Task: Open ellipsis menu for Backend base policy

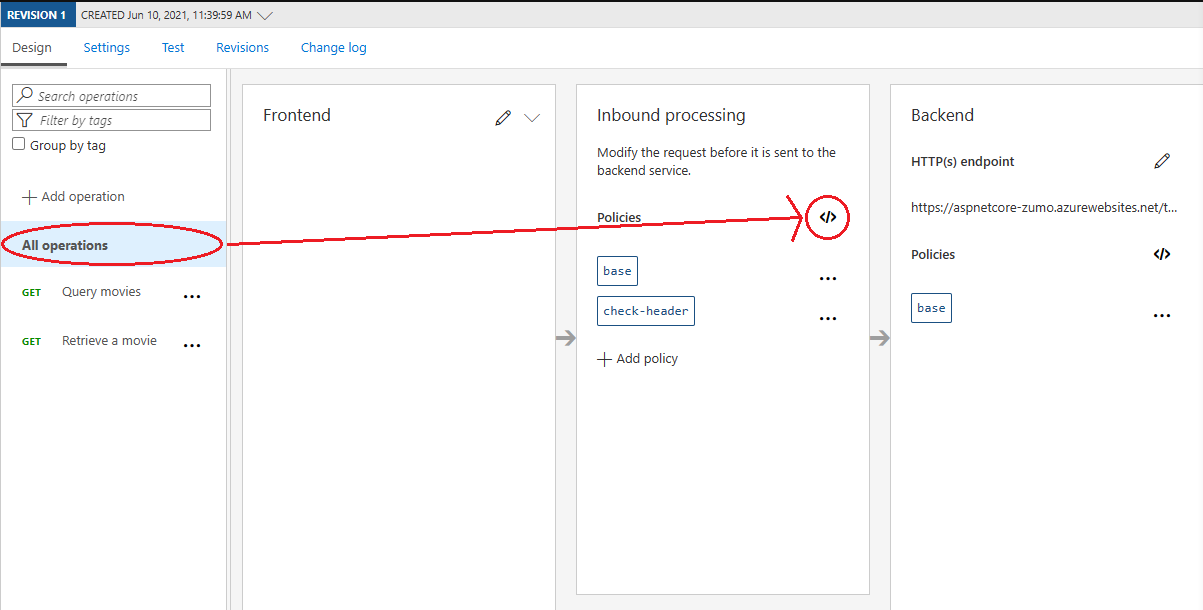Action: tap(1162, 315)
